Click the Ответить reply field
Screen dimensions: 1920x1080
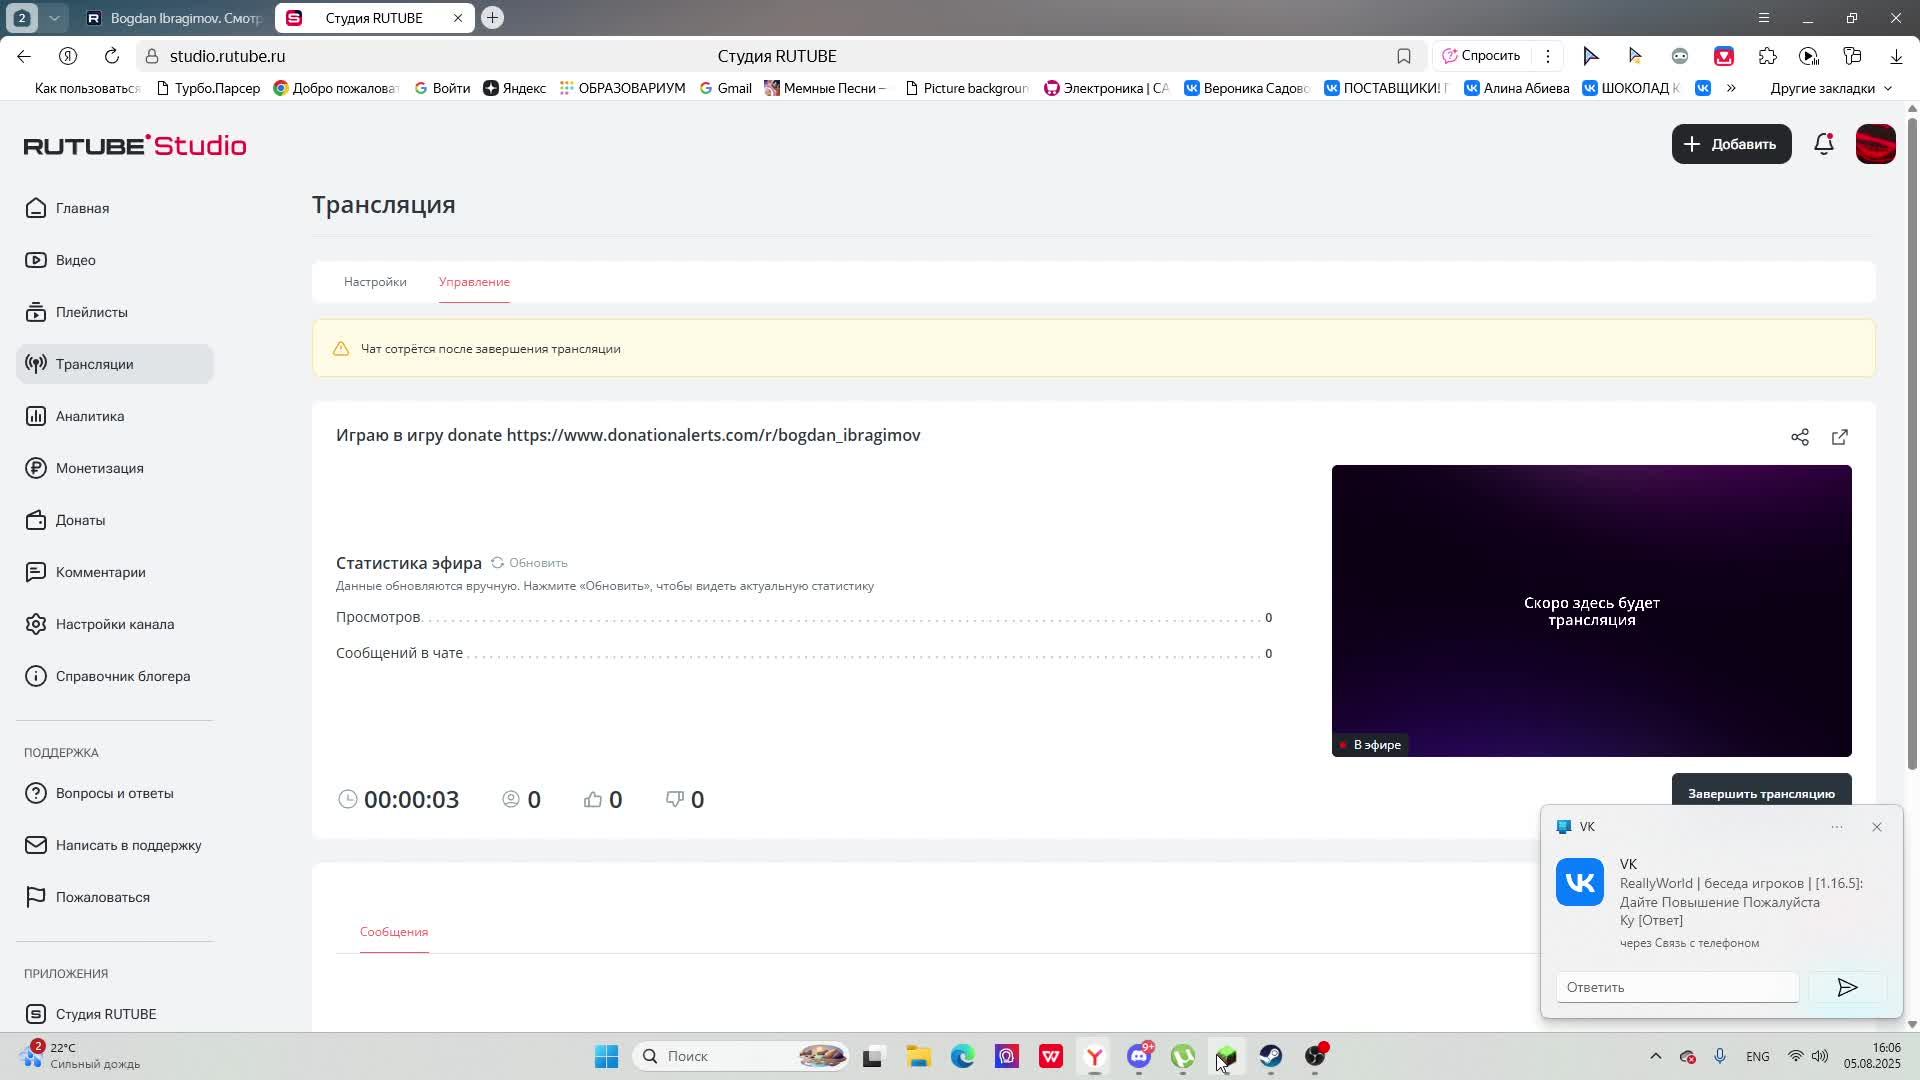(x=1677, y=987)
